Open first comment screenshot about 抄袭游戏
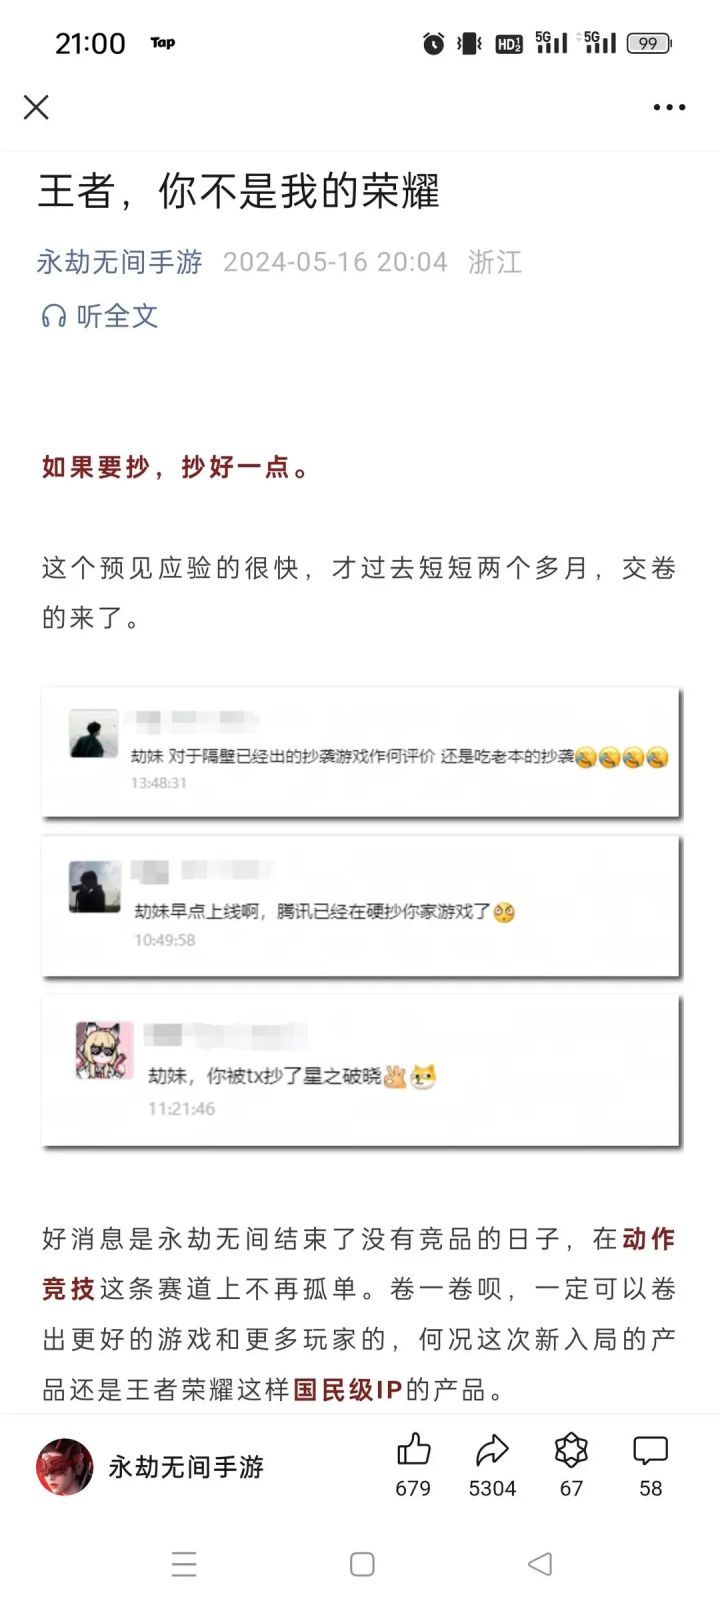Image resolution: width=720 pixels, height=1609 pixels. click(360, 752)
